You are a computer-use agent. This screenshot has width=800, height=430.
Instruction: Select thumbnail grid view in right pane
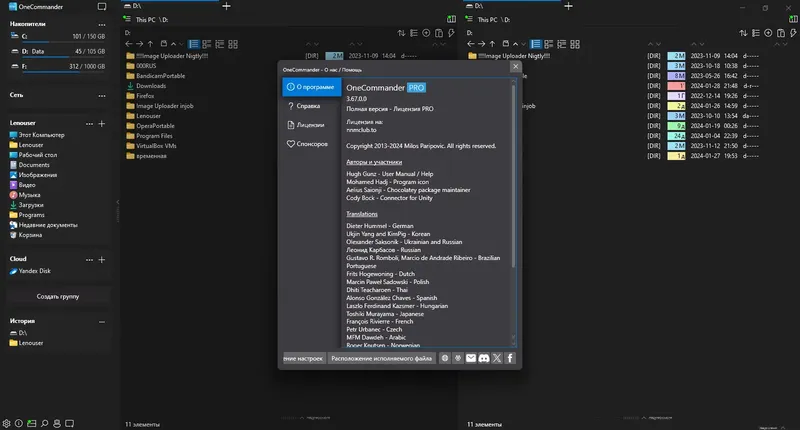575,44
